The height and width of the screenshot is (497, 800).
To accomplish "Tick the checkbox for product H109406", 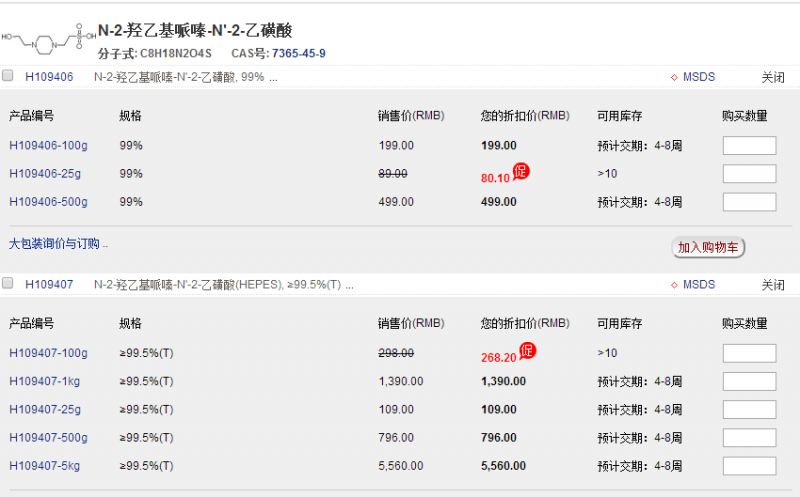I will (9, 76).
